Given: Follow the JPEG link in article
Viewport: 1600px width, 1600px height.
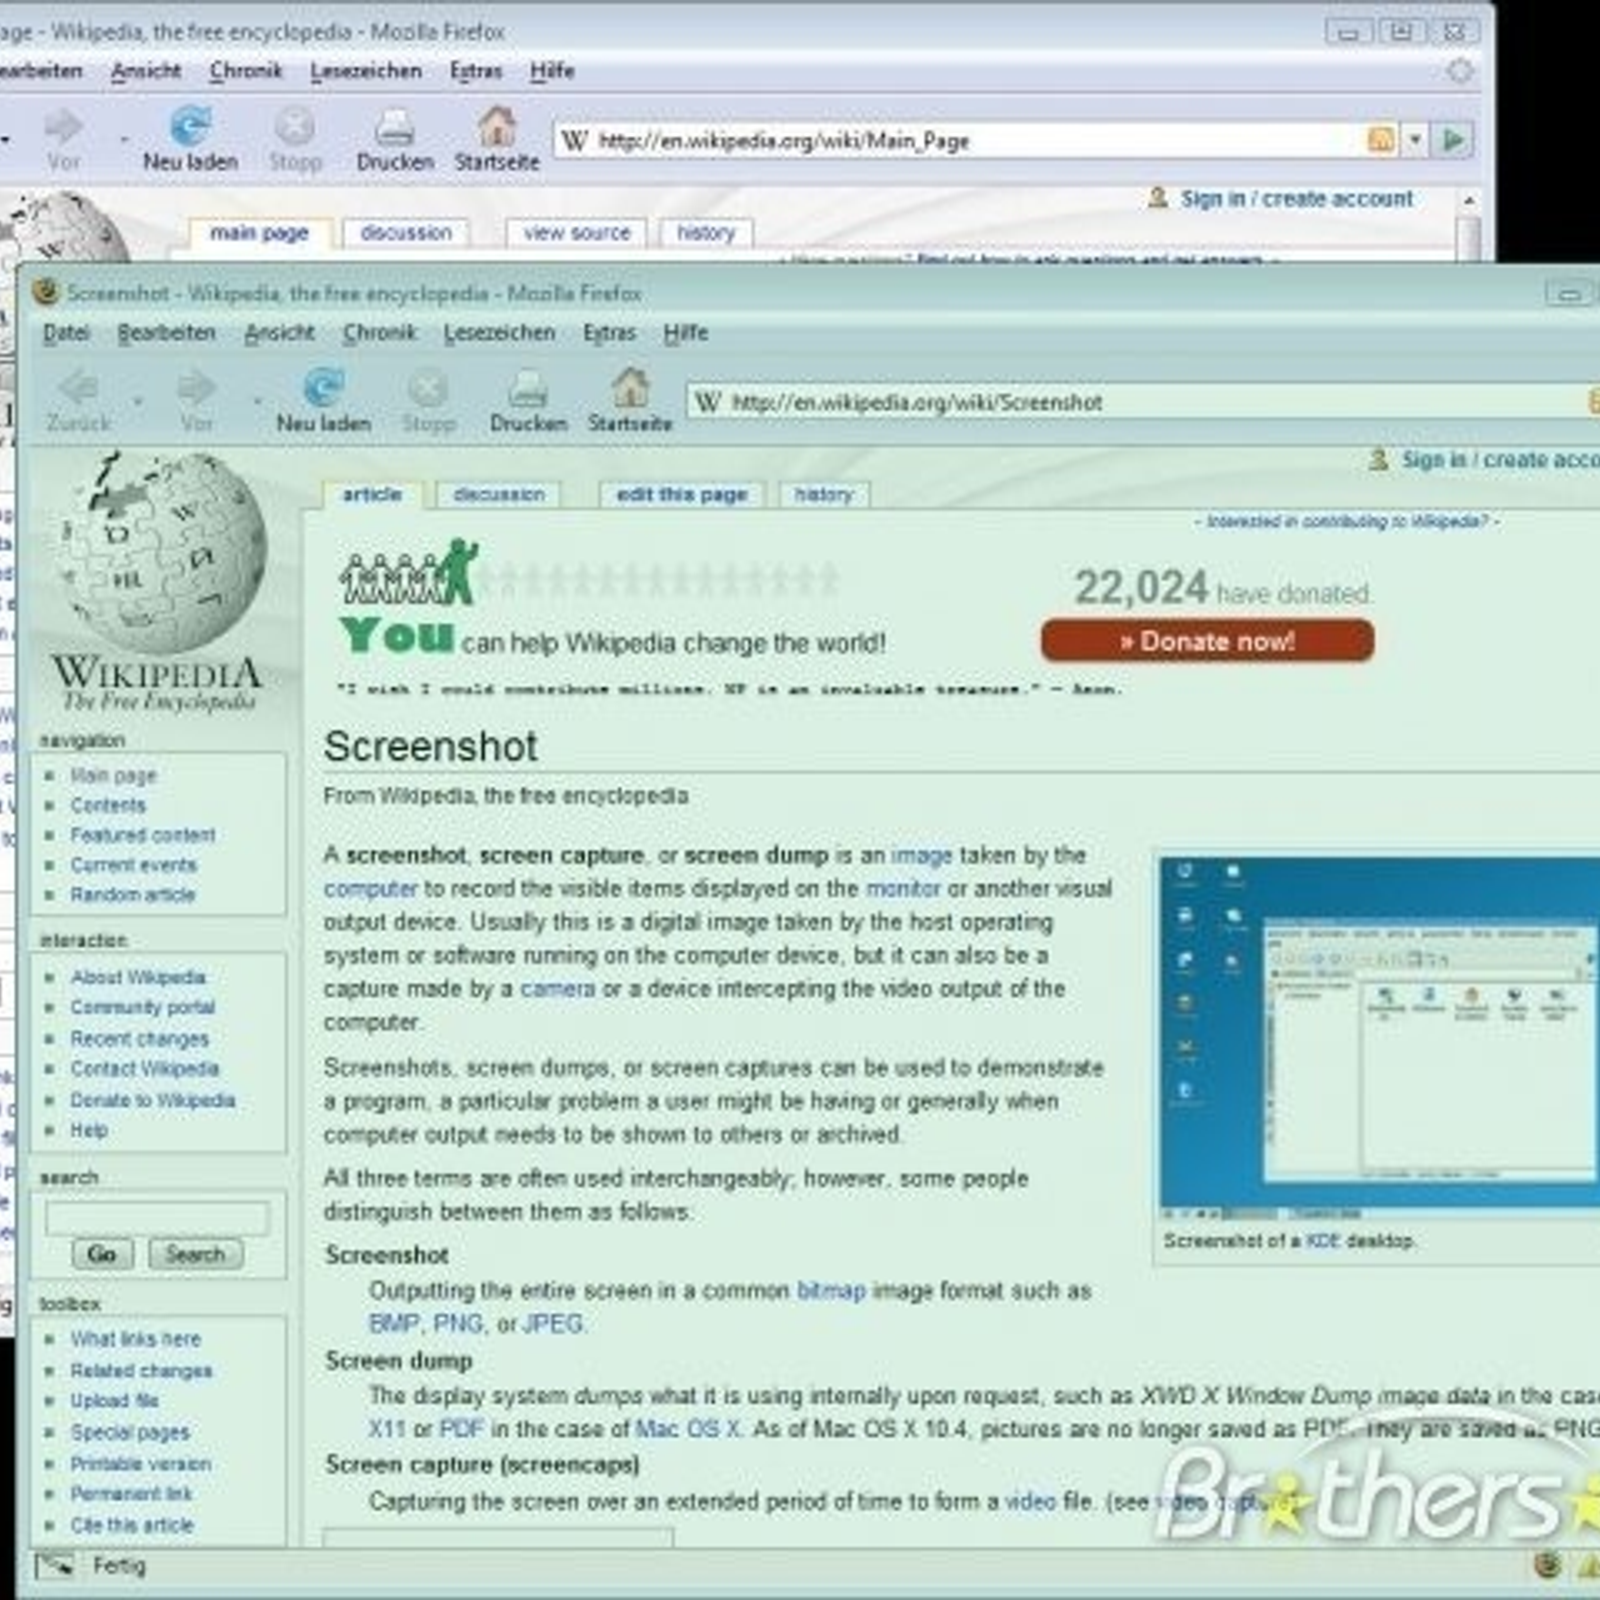Looking at the screenshot, I should 553,1323.
